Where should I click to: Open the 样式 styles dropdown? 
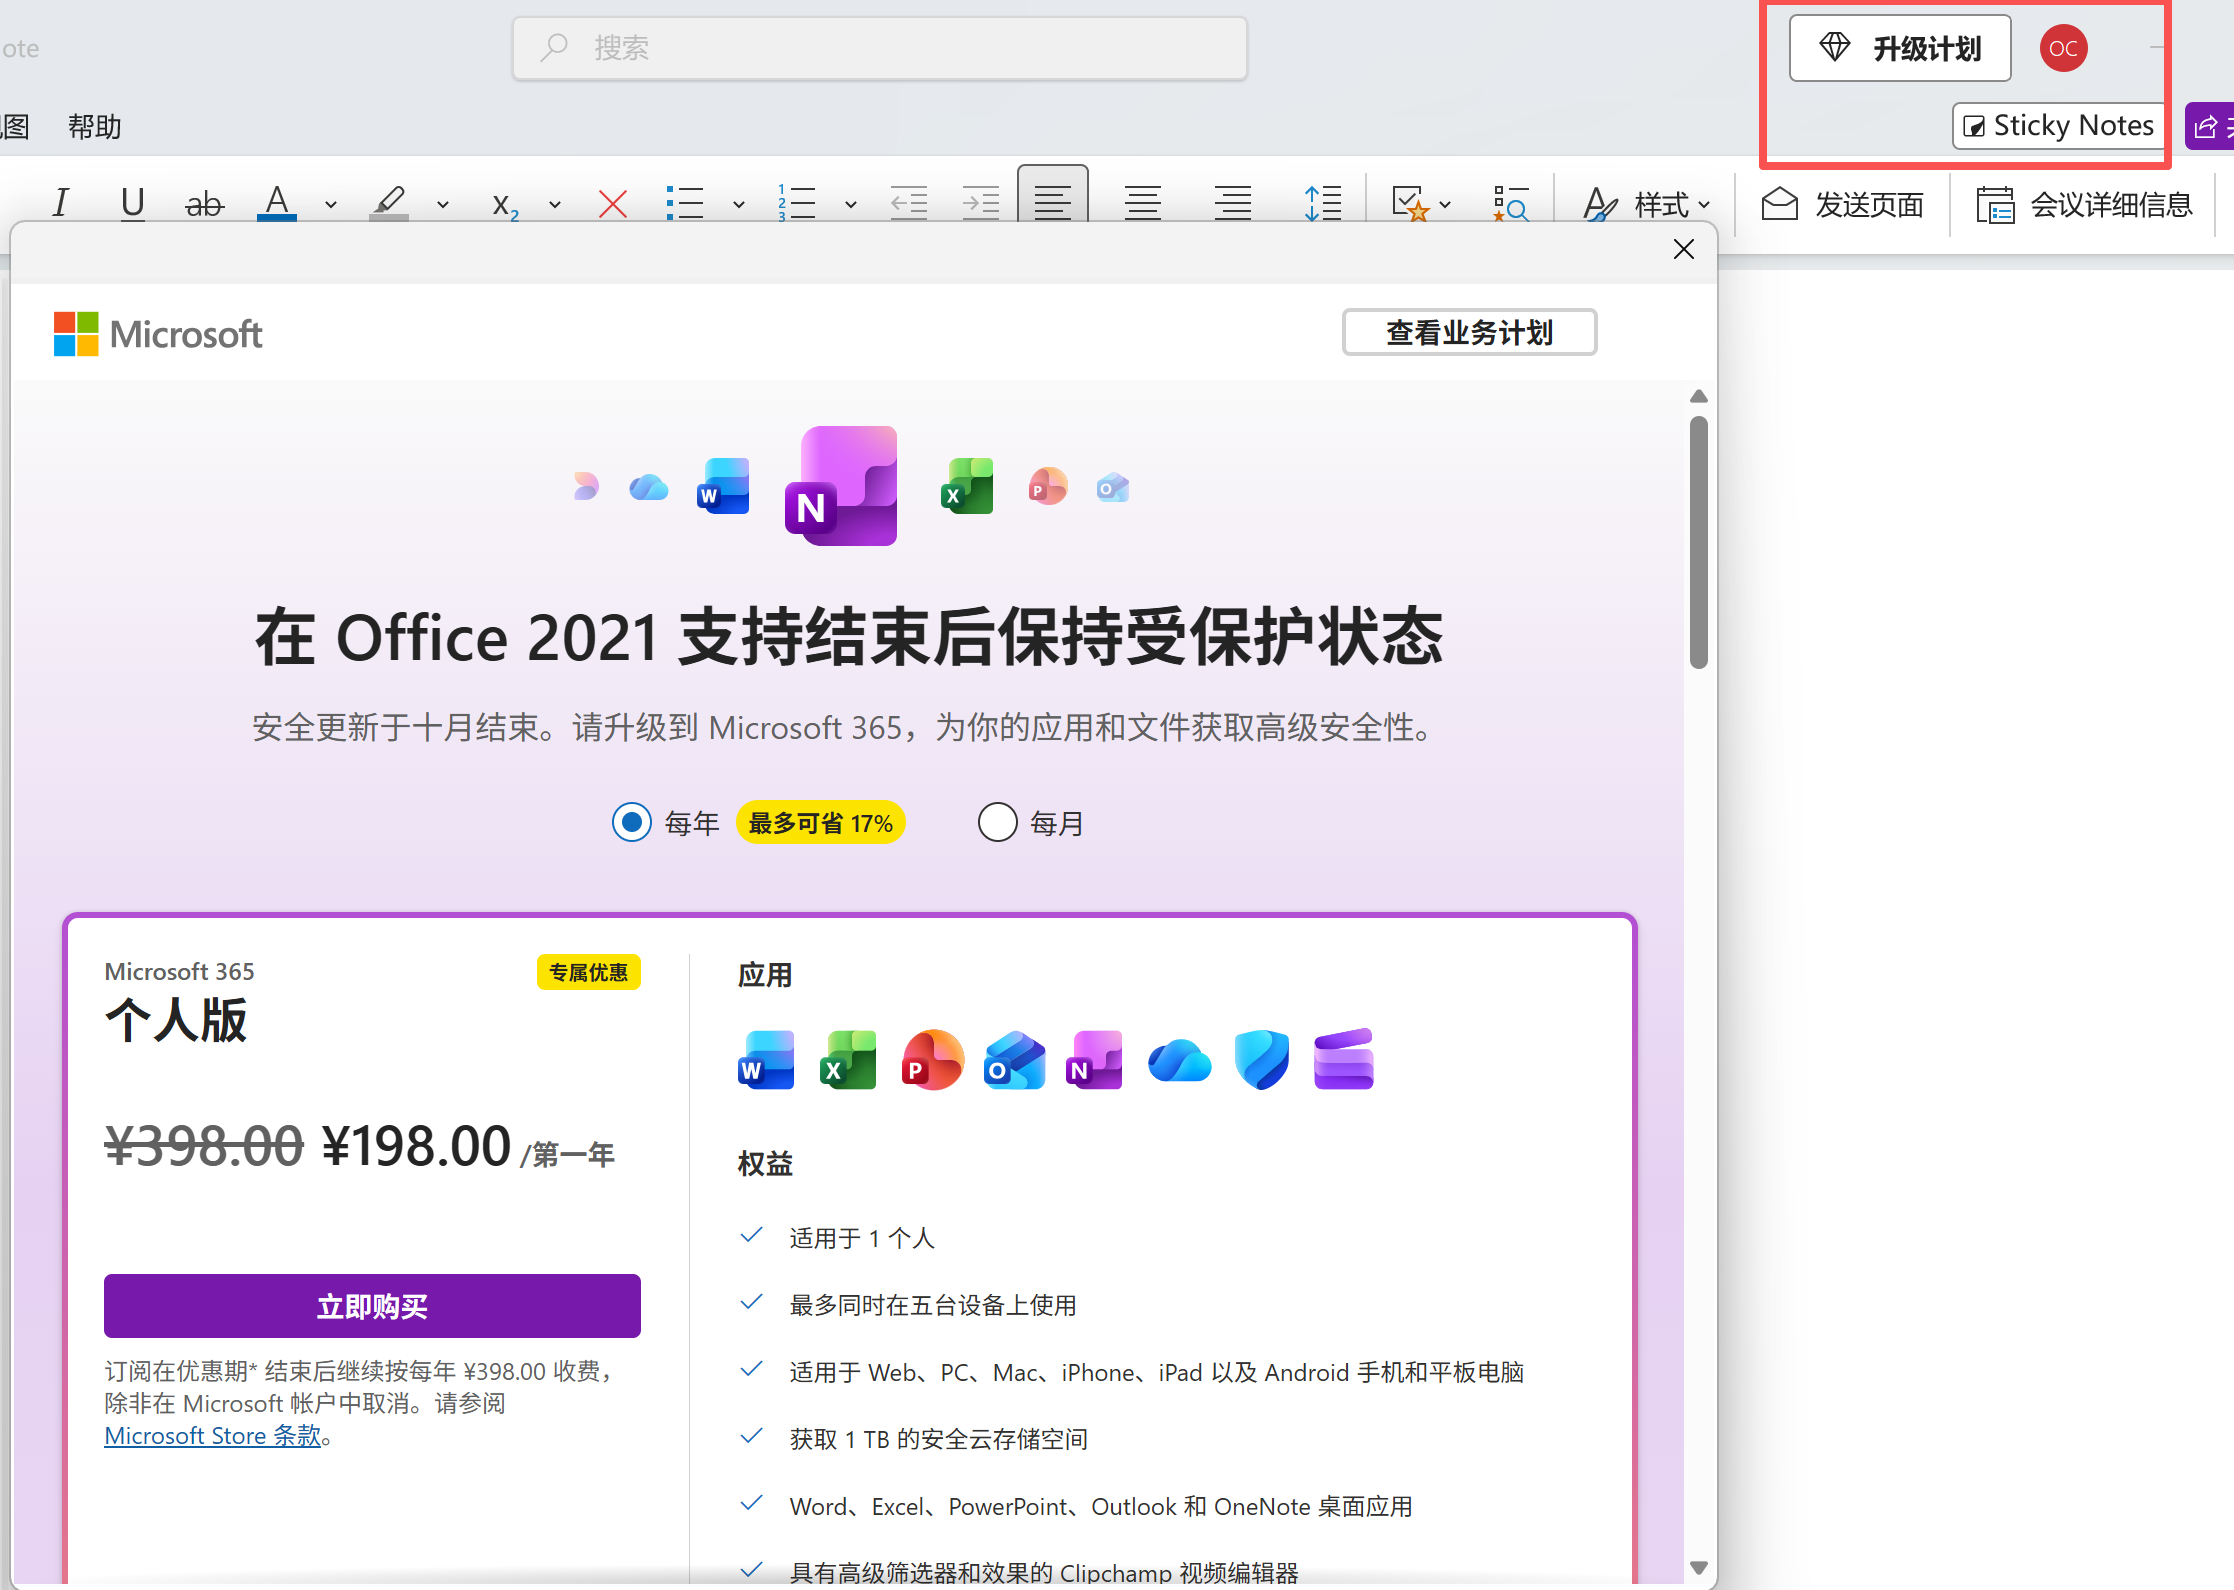click(x=1646, y=204)
